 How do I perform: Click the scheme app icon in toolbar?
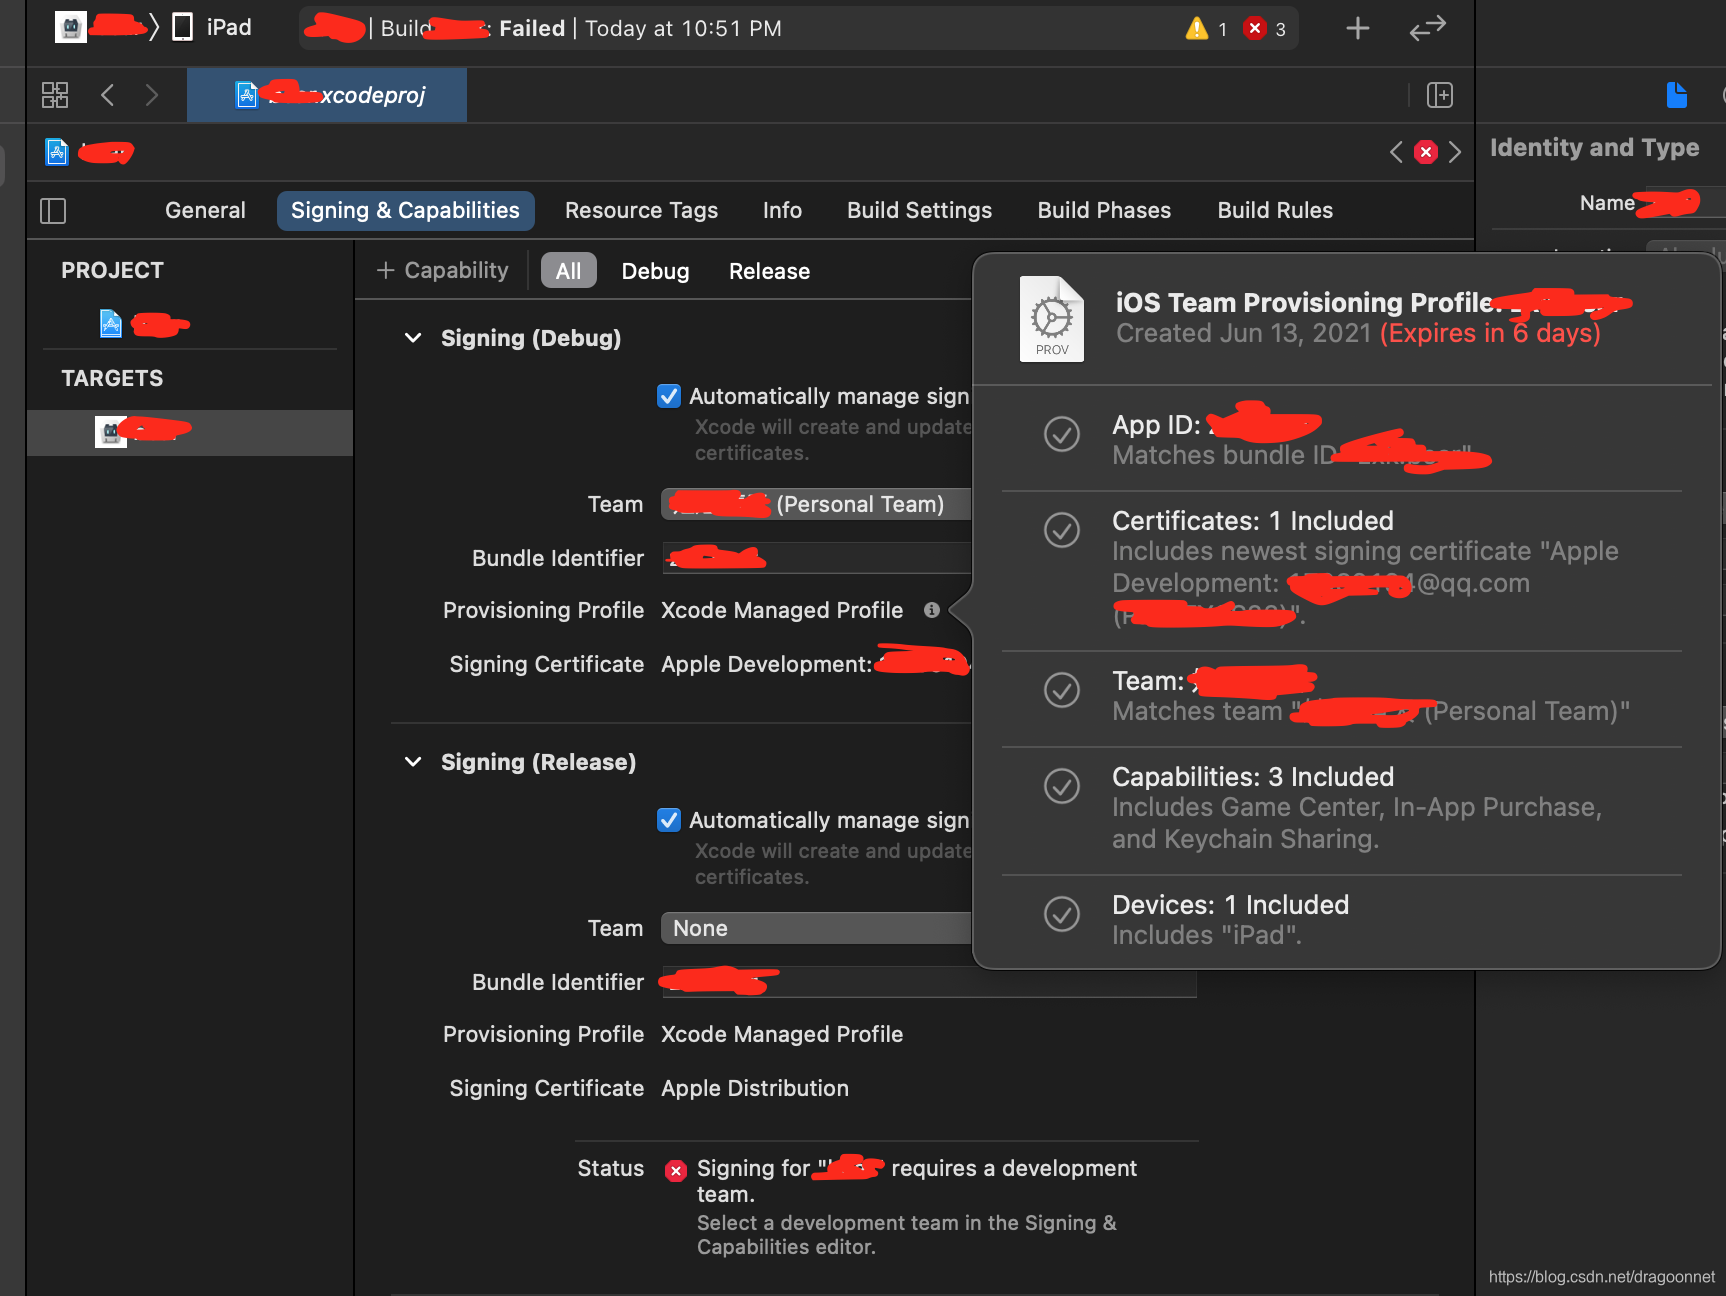coord(70,27)
